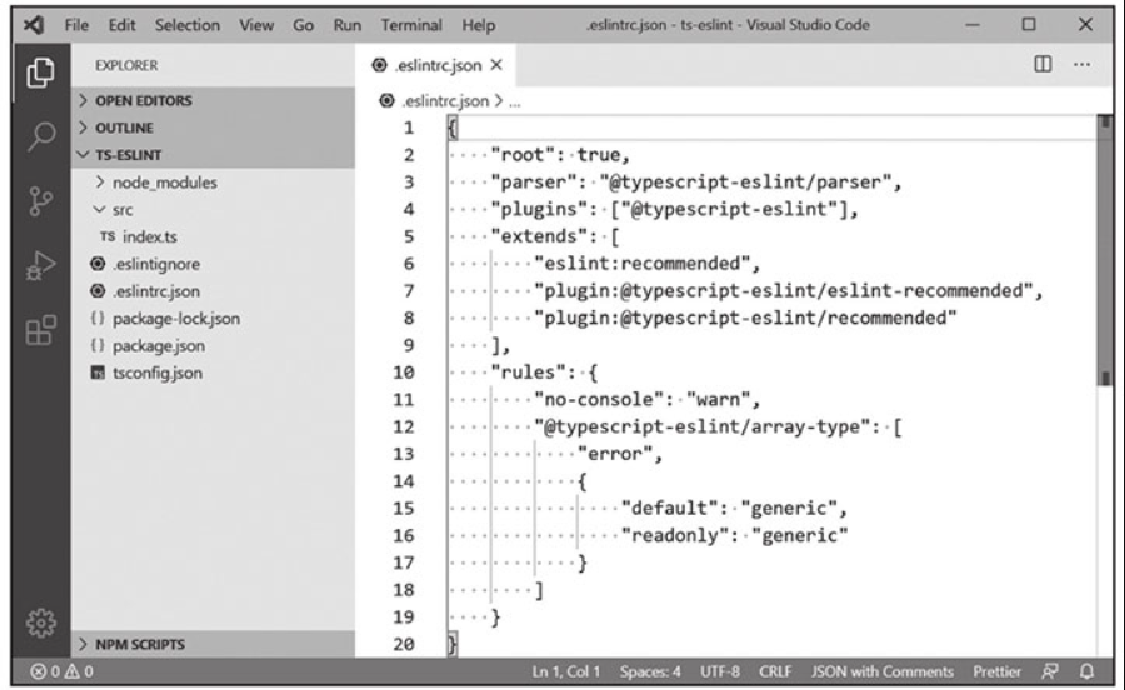Image resolution: width=1125 pixels, height=690 pixels.
Task: Click the warnings count in status bar
Action: click(80, 672)
